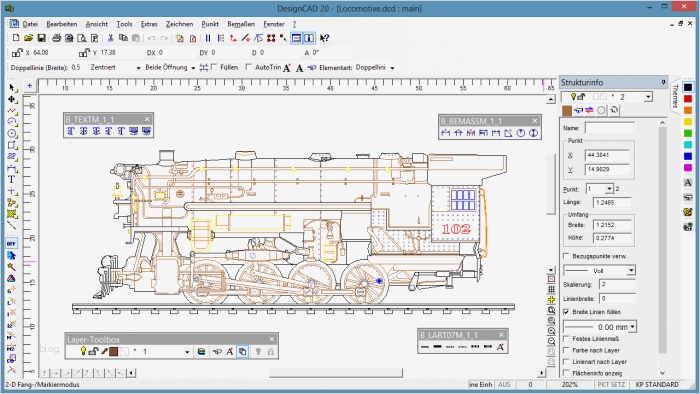700x394 pixels.
Task: Select the red color swatch
Action: pos(688,99)
